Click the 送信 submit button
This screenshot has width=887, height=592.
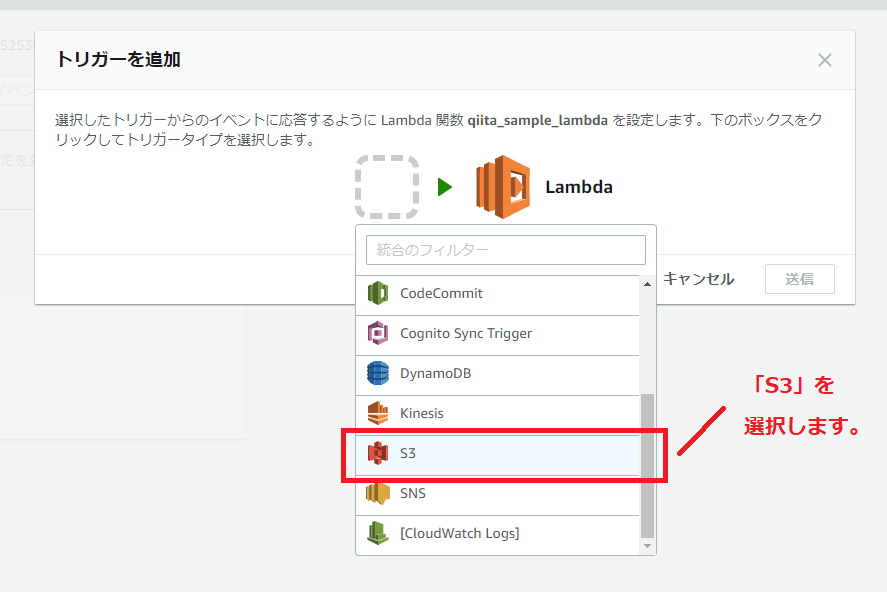(799, 279)
